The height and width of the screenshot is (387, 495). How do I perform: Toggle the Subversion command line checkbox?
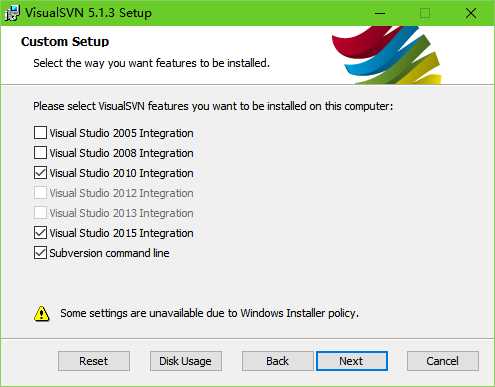(x=40, y=253)
